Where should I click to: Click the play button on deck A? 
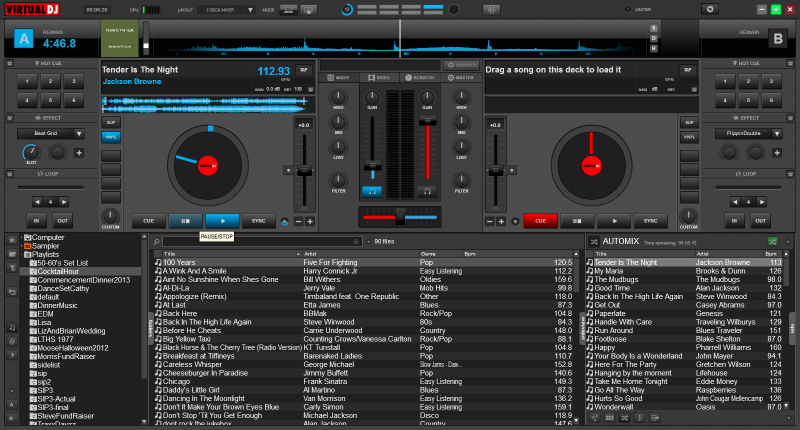[222, 221]
